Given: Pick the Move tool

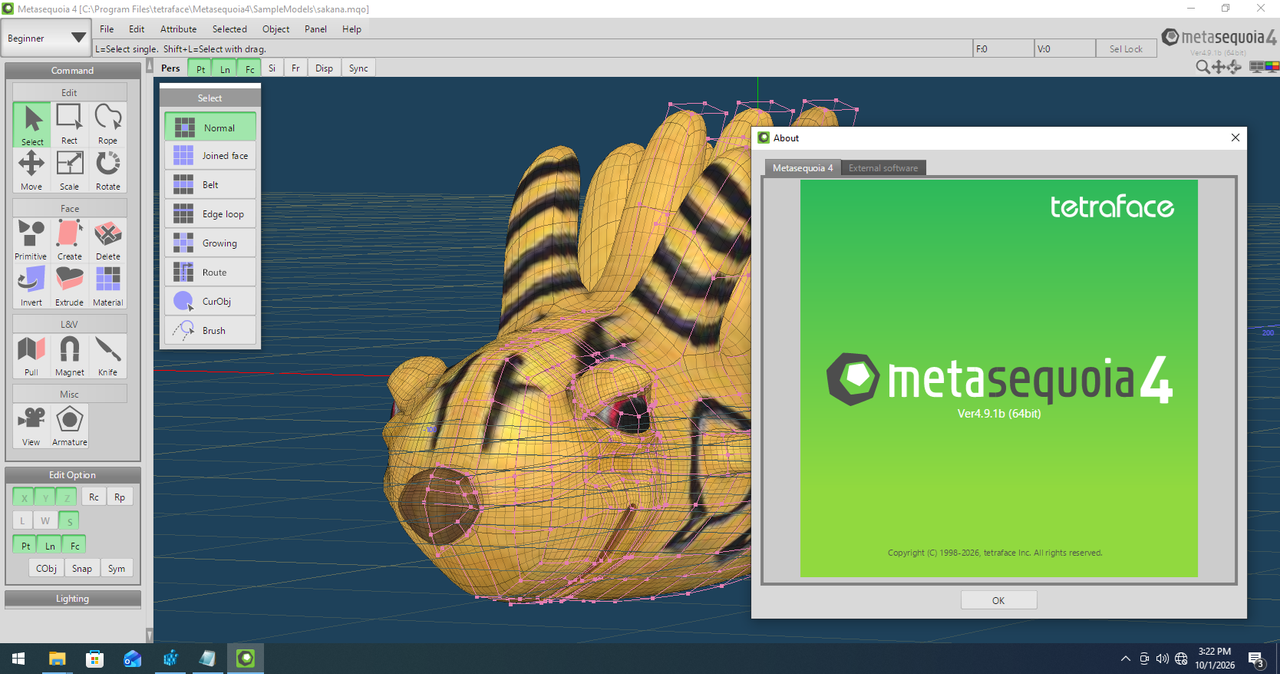Looking at the screenshot, I should click(32, 170).
